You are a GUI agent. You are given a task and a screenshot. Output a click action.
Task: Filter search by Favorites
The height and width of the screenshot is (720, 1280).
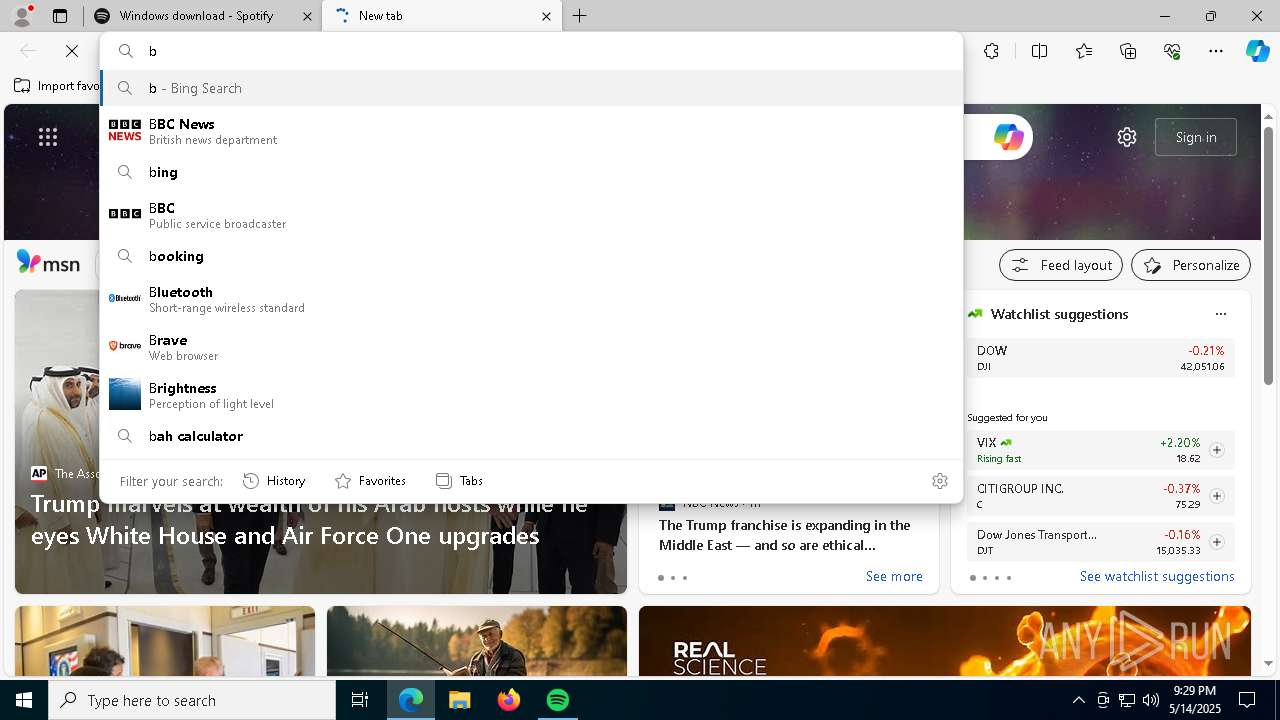coord(370,481)
